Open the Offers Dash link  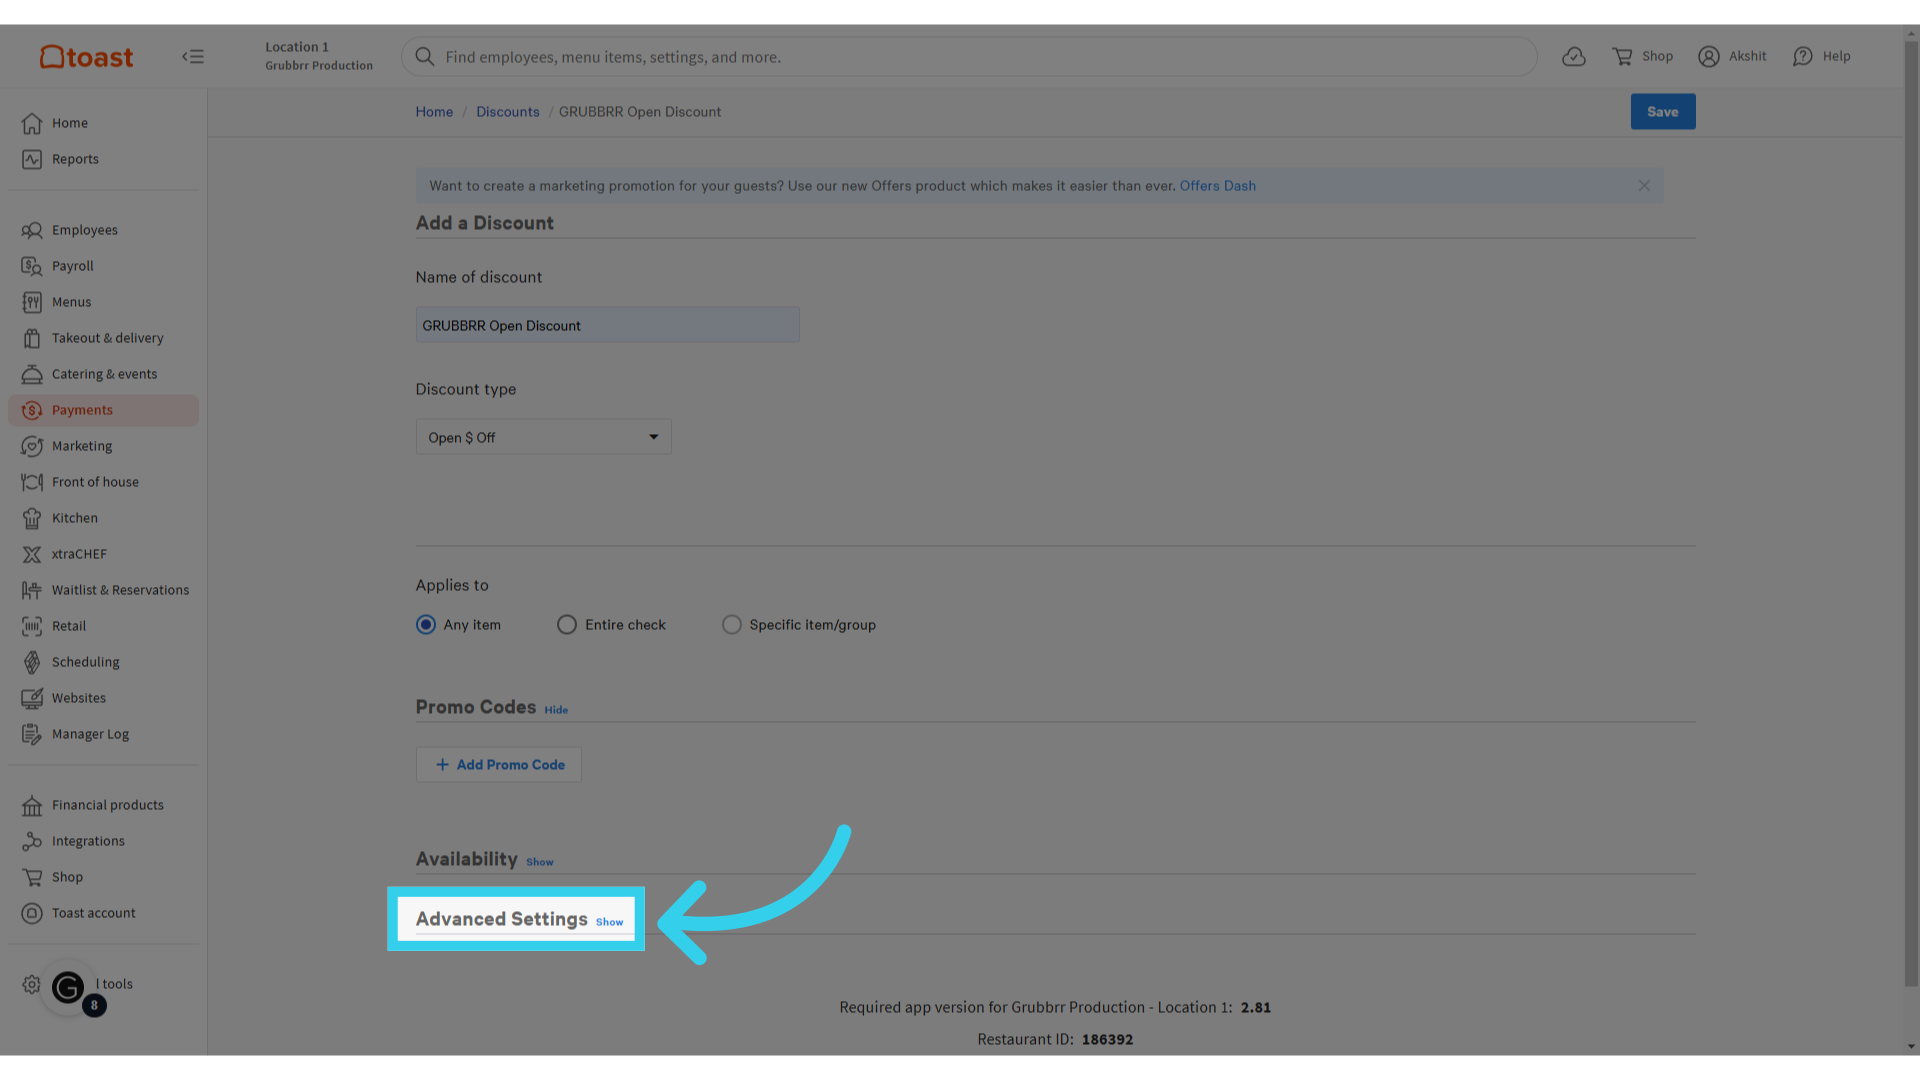(1217, 186)
